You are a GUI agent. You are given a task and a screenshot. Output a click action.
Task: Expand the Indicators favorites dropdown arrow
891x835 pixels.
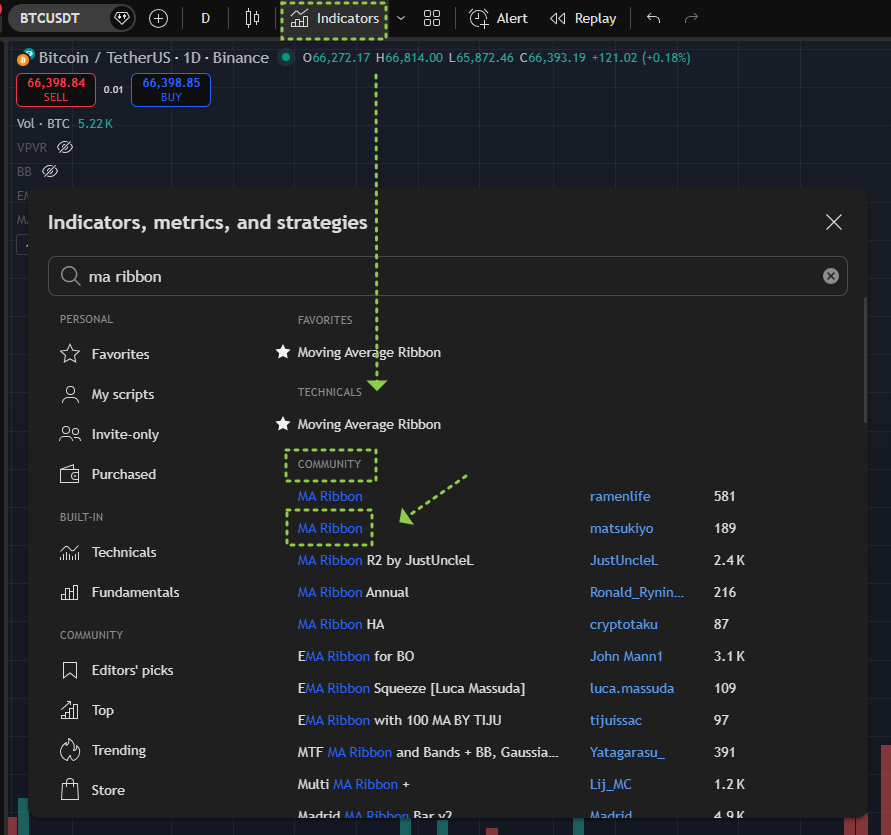[401, 18]
